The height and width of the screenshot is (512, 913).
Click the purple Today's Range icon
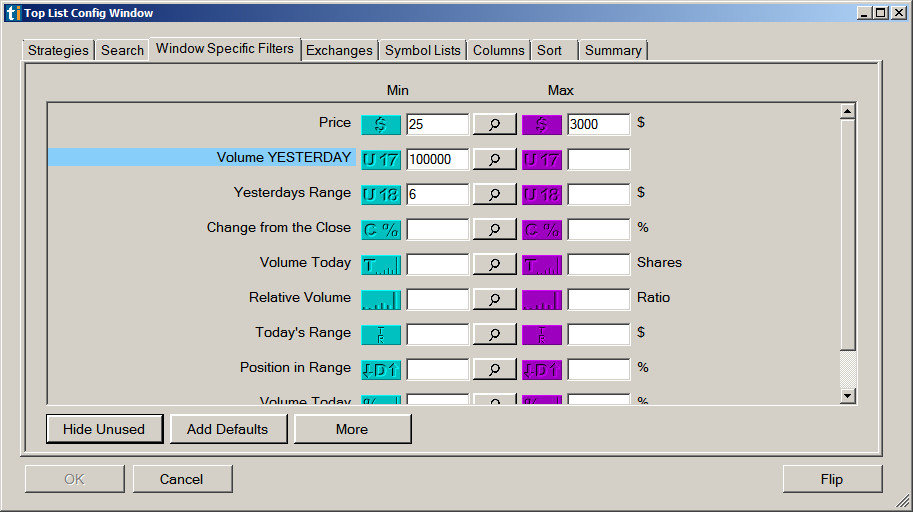click(542, 334)
